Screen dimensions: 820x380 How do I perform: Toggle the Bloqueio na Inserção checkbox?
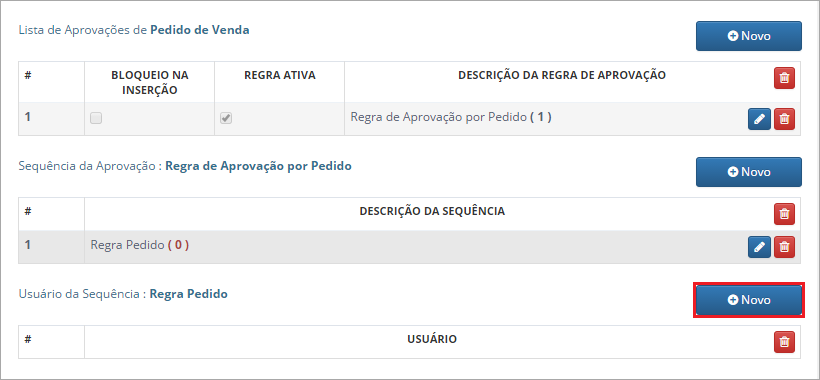click(x=96, y=119)
